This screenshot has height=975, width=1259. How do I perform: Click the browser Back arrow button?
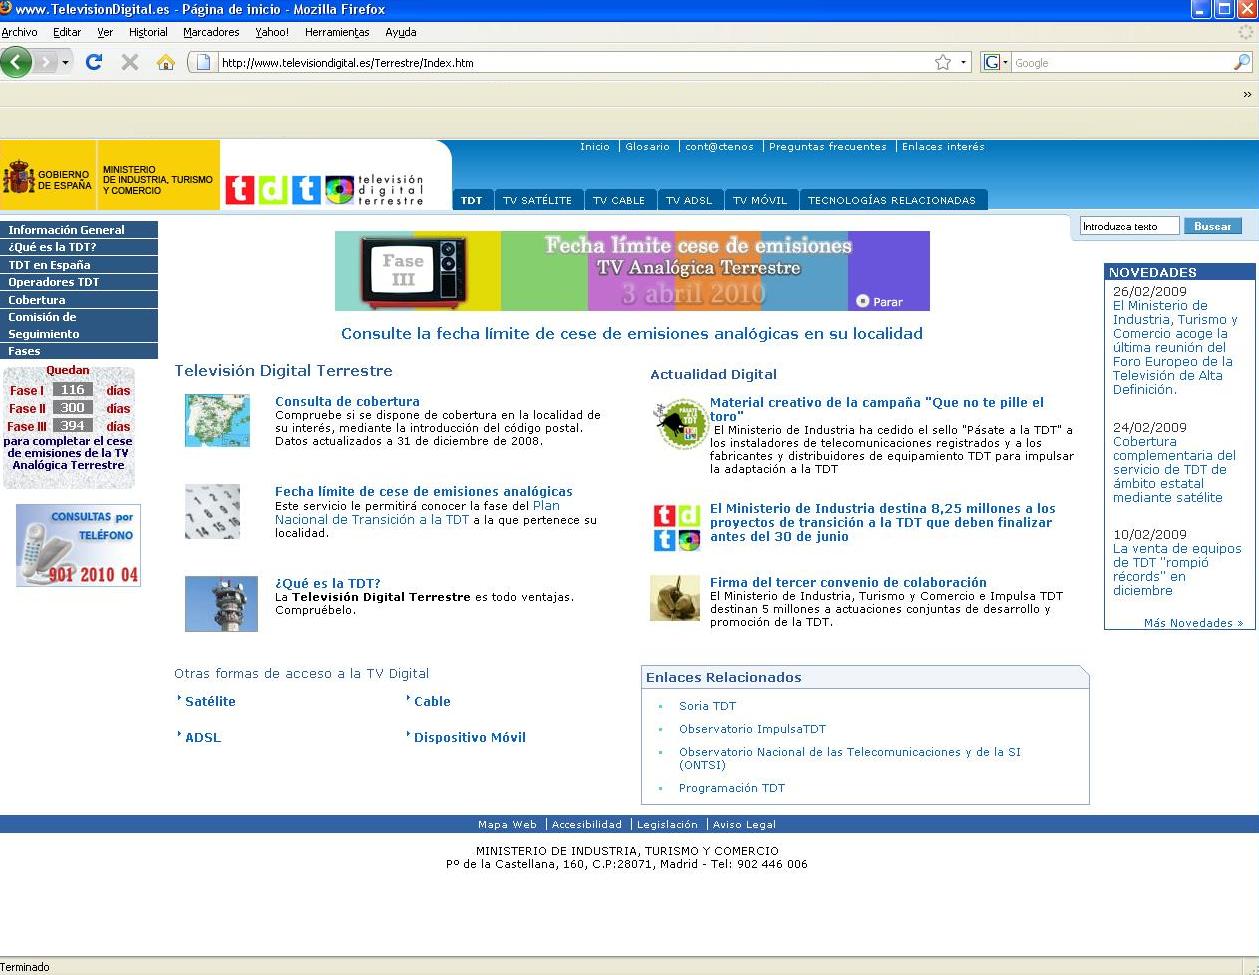coord(16,62)
